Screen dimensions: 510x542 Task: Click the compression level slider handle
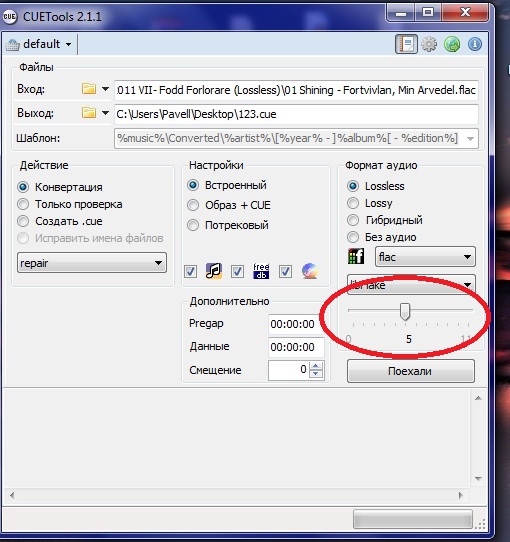point(405,311)
